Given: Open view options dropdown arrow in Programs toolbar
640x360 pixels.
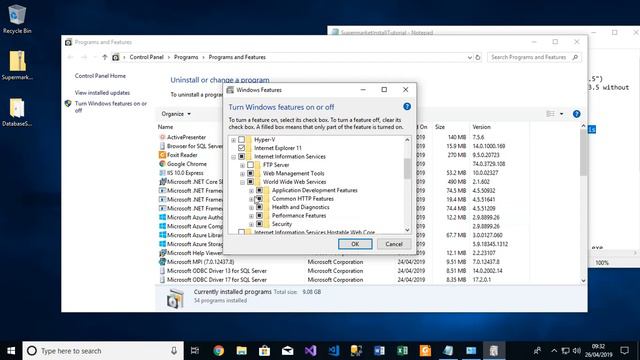Looking at the screenshot, I should (x=561, y=114).
